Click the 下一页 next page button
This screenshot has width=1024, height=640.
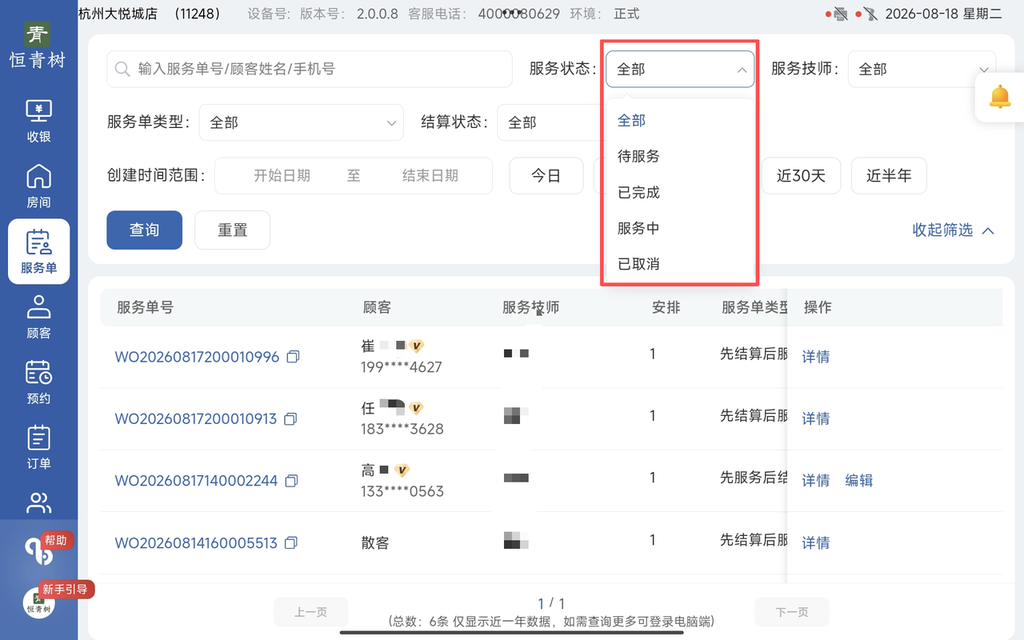pyautogui.click(x=792, y=612)
